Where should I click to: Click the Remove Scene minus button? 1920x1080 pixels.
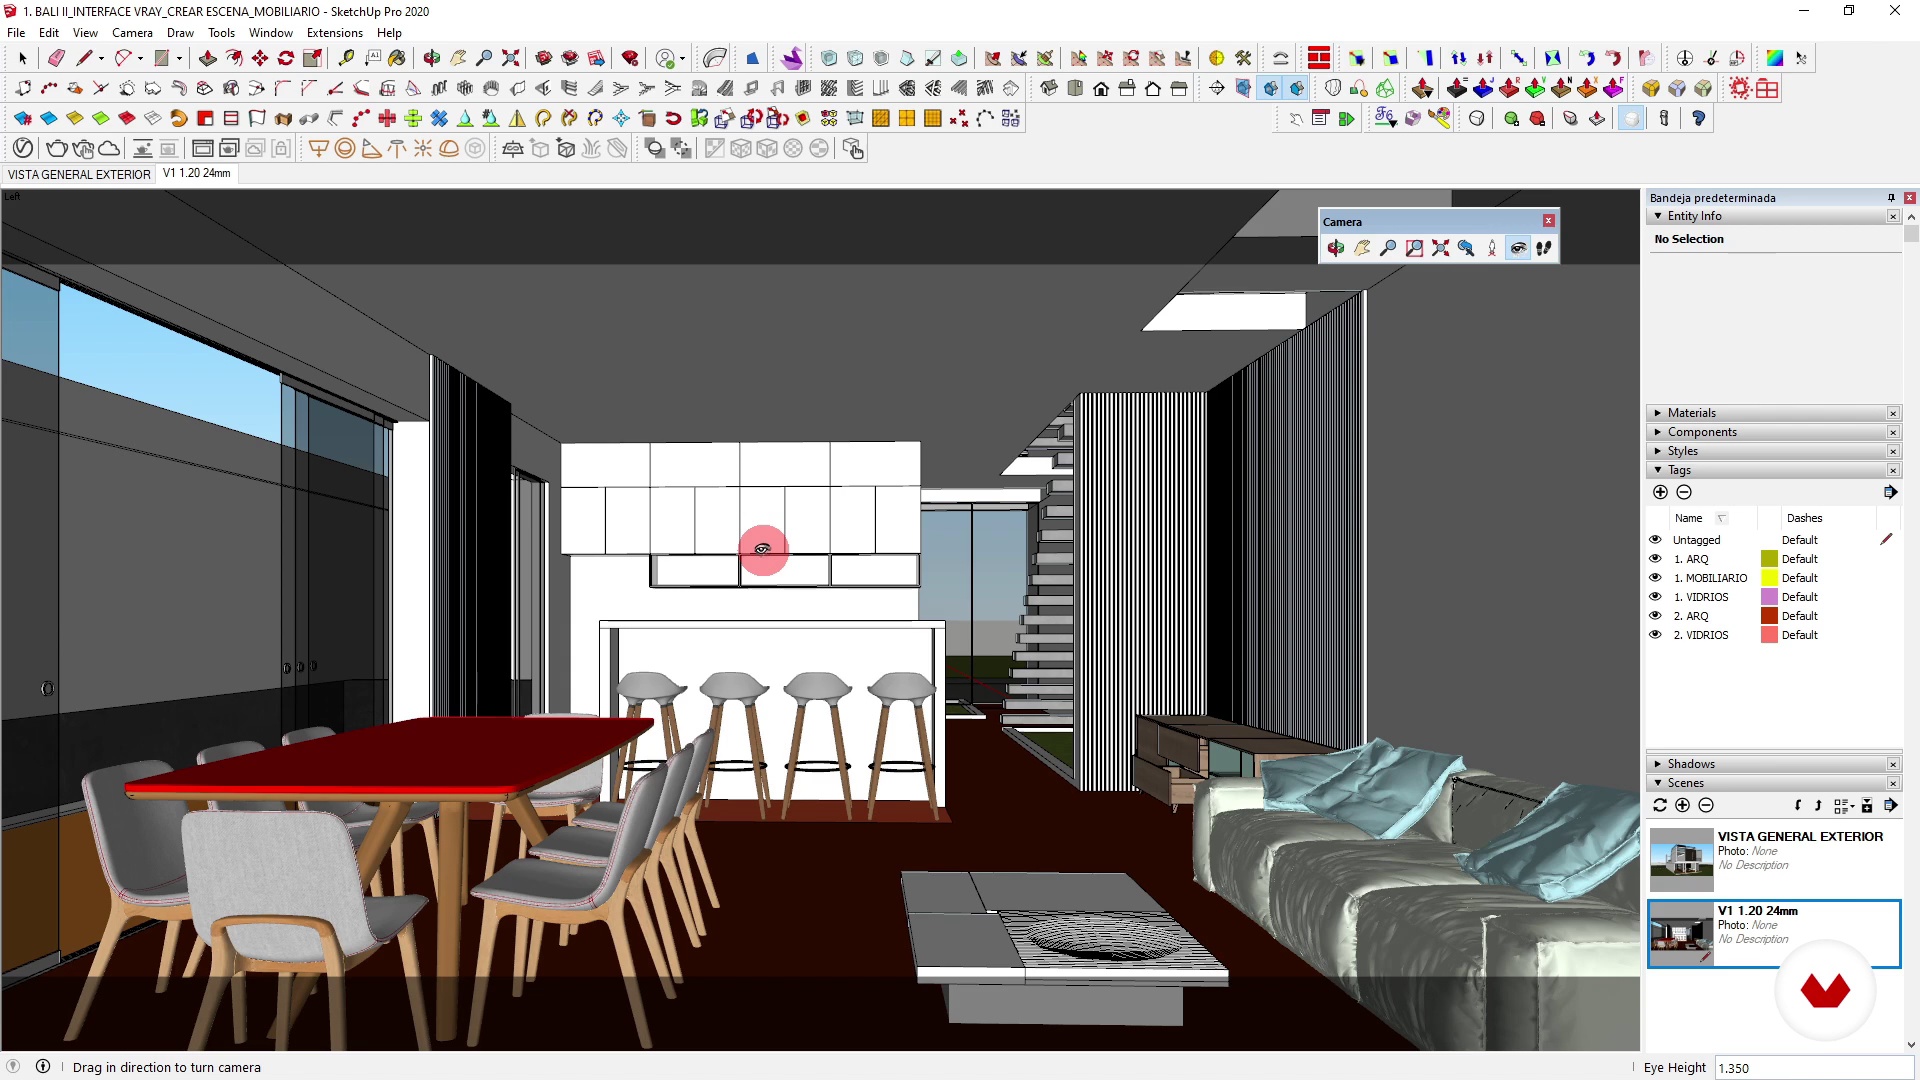(1706, 805)
